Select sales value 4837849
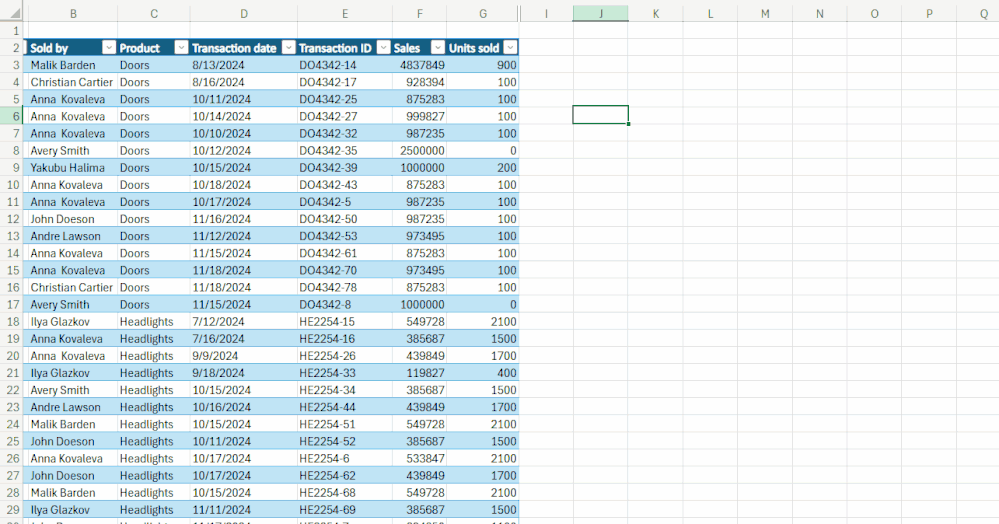Viewport: 999px width, 524px height. click(419, 65)
